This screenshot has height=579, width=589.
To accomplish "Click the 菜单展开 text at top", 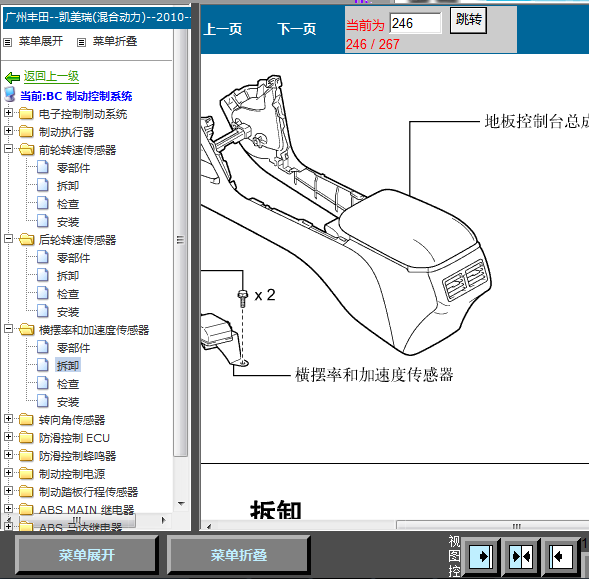I will (41, 41).
